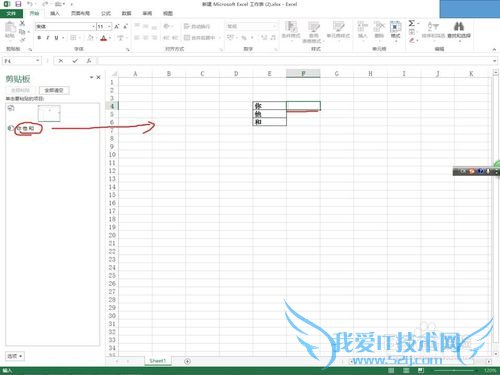500x375 pixels.
Task: Open clipboard task pane menu arrow
Action: click(91, 77)
